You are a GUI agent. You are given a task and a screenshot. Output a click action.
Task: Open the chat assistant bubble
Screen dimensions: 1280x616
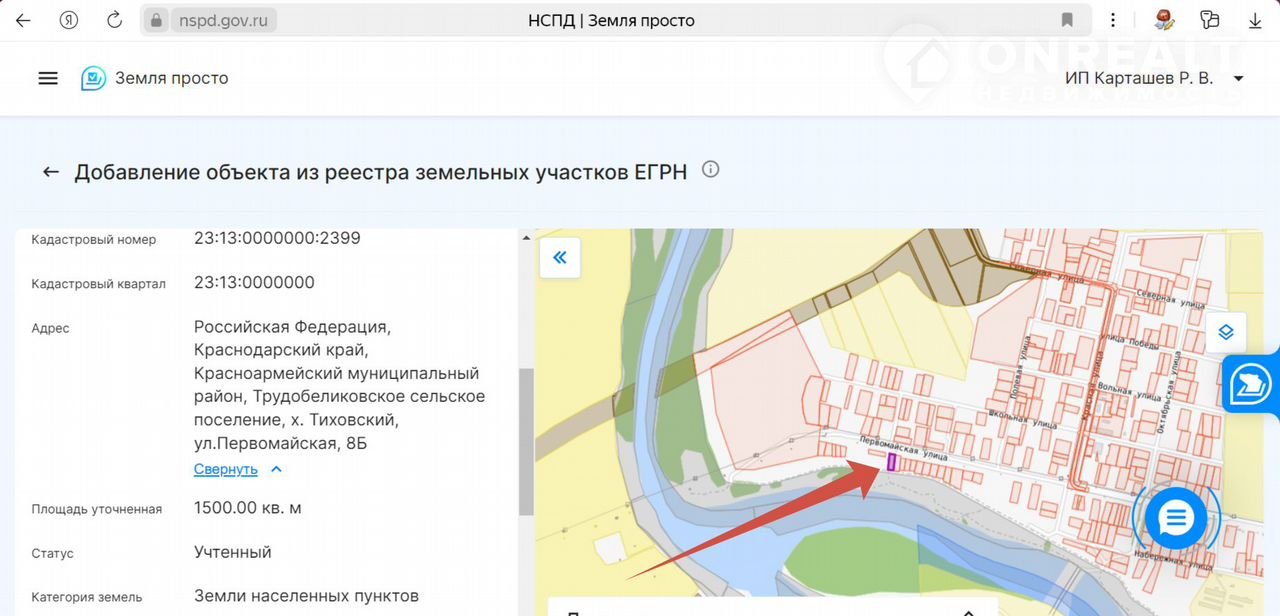point(1176,518)
